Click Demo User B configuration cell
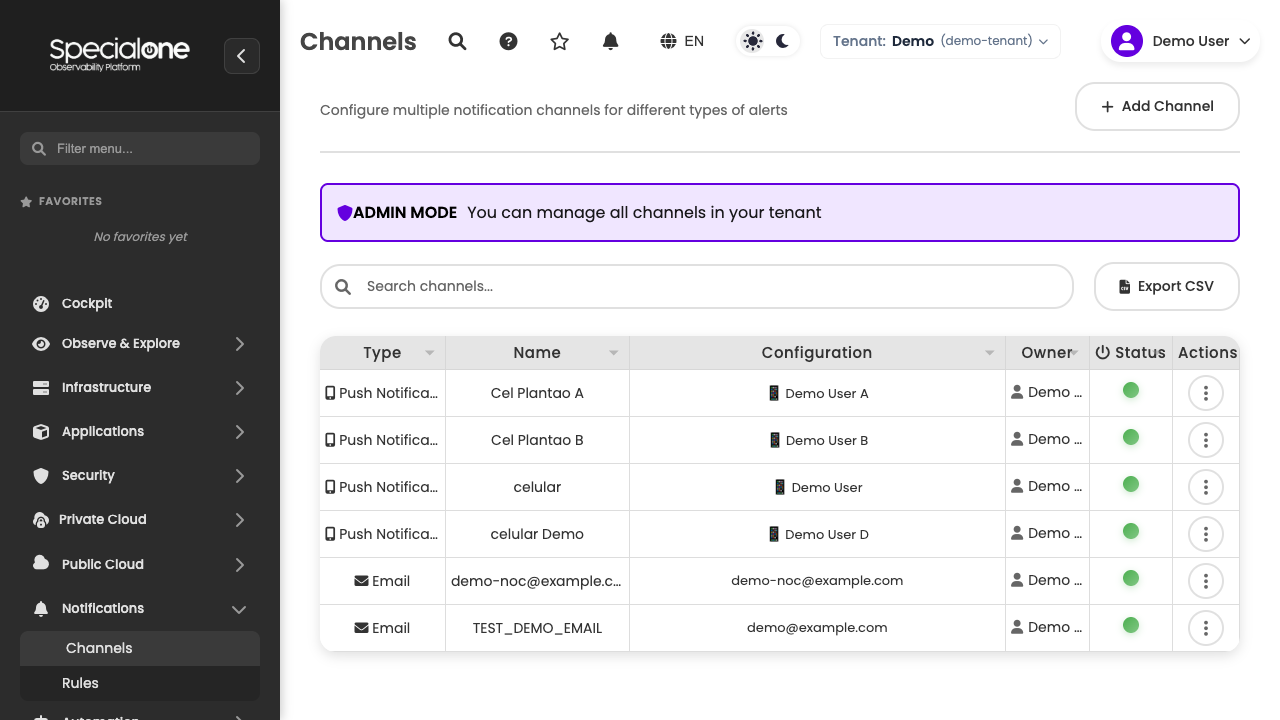Image resolution: width=1280 pixels, height=720 pixels. [817, 440]
